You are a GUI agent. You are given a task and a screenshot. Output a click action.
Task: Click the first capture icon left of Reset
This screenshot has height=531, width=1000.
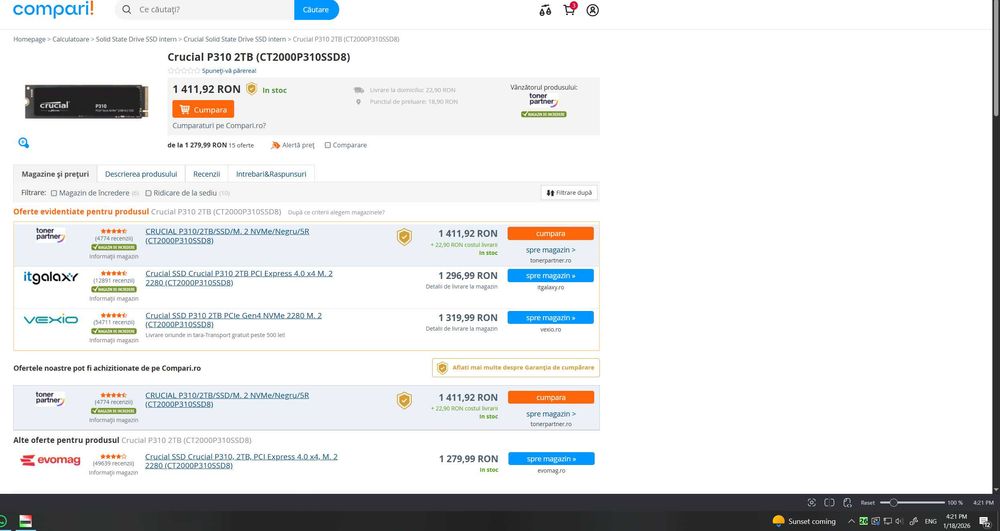811,502
